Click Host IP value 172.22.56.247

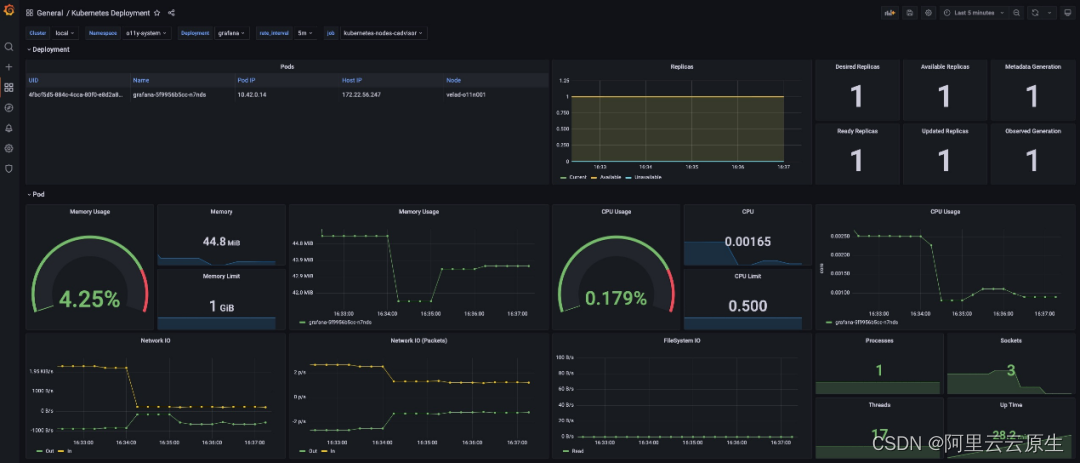coord(362,94)
